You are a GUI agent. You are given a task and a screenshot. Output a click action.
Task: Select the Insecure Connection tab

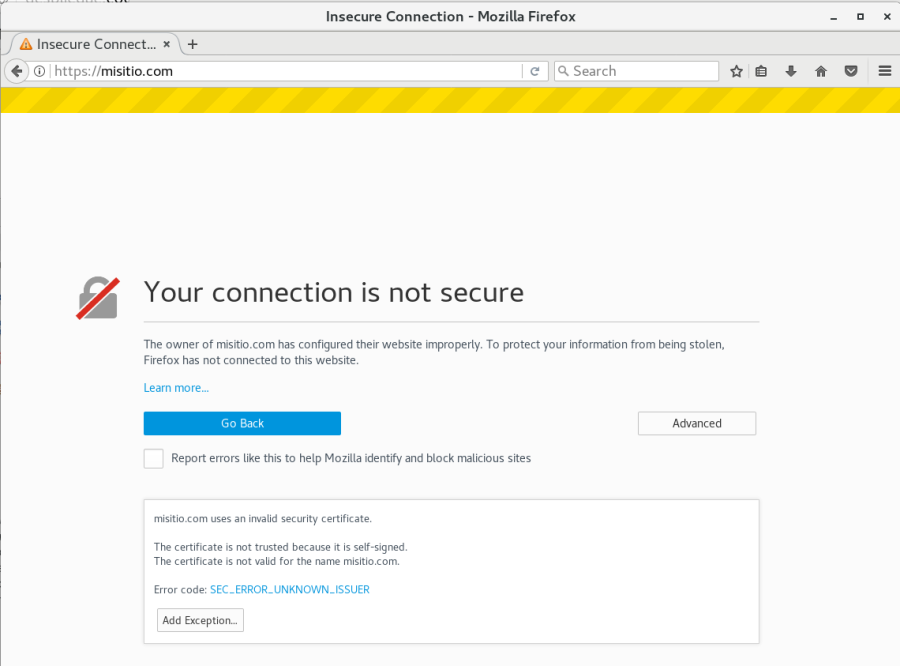[x=95, y=44]
